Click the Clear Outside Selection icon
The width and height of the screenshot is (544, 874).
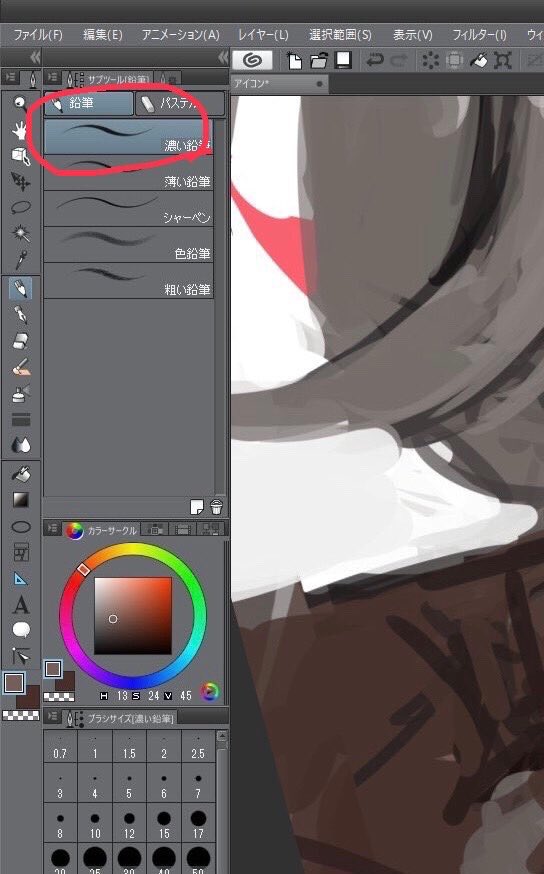(454, 60)
